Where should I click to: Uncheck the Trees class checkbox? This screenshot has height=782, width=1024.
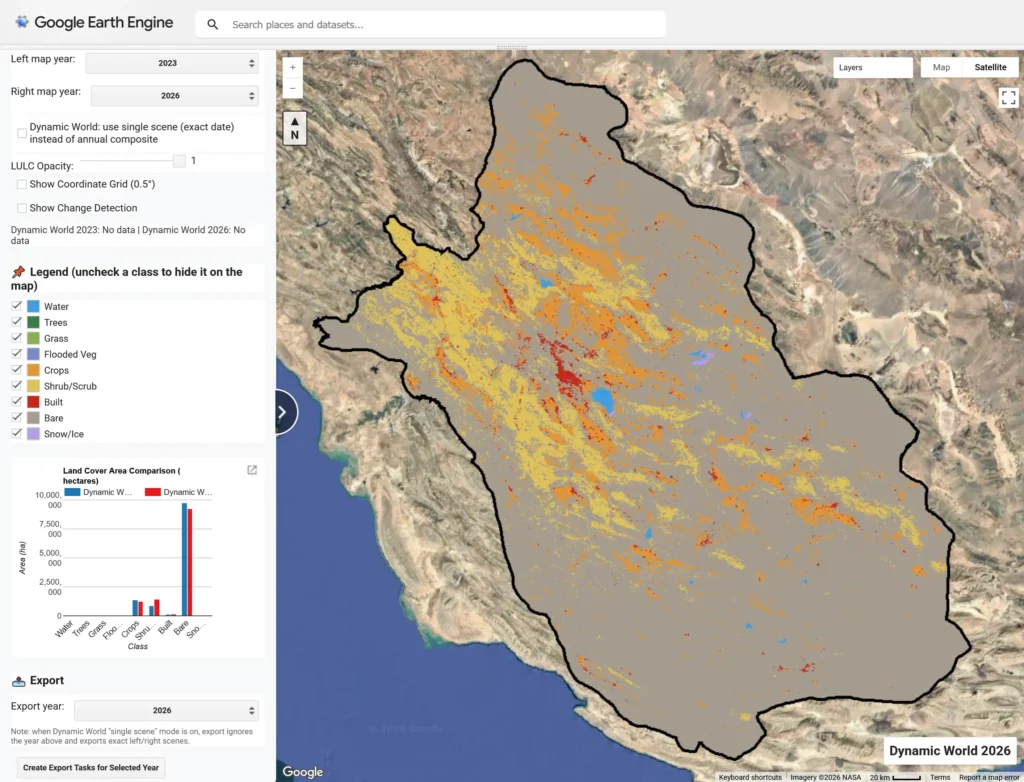point(16,322)
